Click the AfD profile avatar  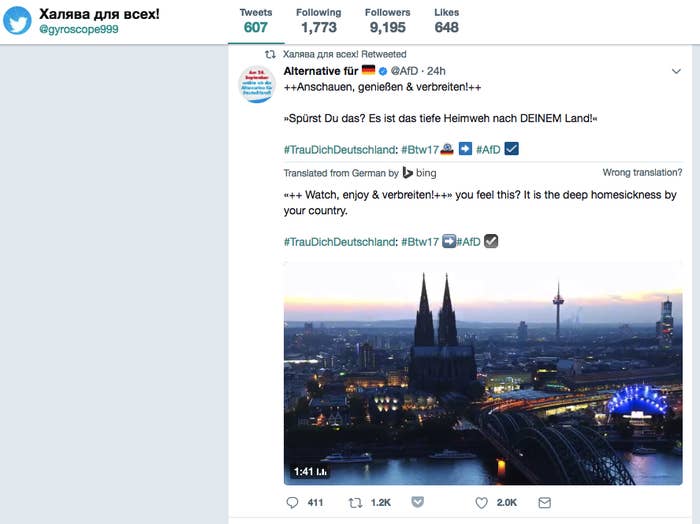257,84
